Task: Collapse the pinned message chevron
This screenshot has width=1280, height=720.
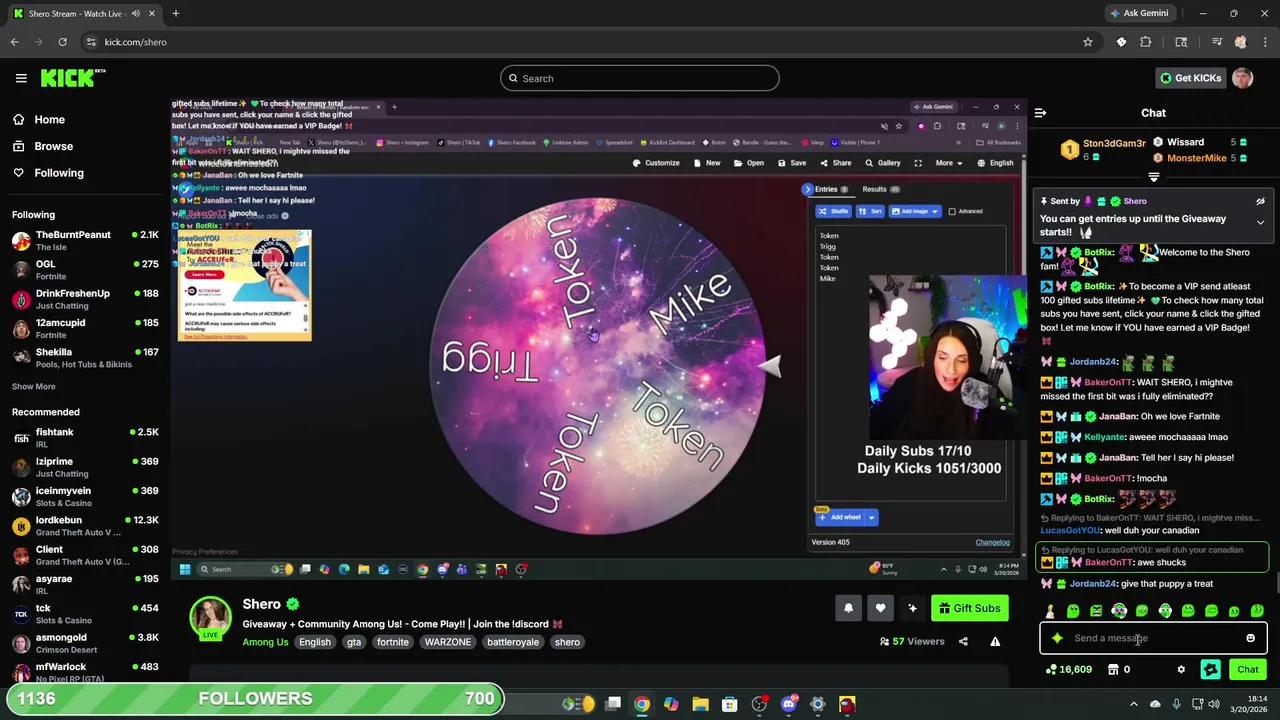Action: point(1260,222)
